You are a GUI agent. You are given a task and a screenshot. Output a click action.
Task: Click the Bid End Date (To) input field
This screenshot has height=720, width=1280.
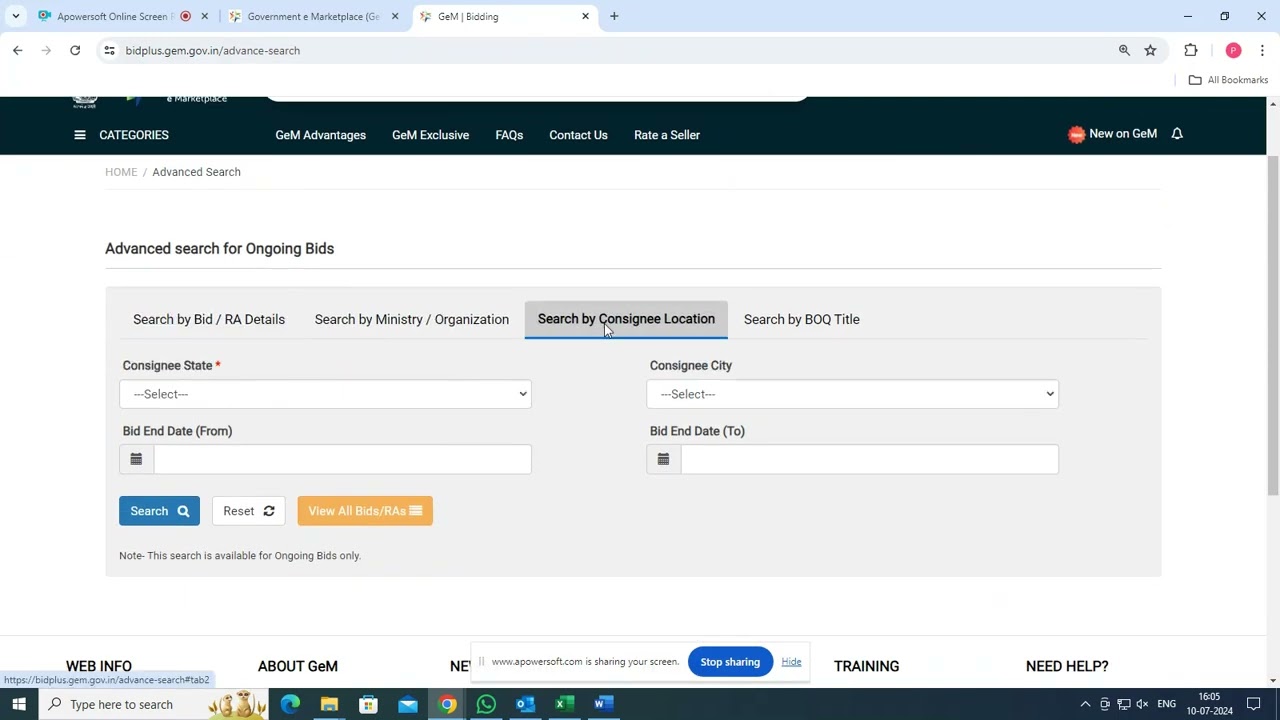(x=869, y=459)
